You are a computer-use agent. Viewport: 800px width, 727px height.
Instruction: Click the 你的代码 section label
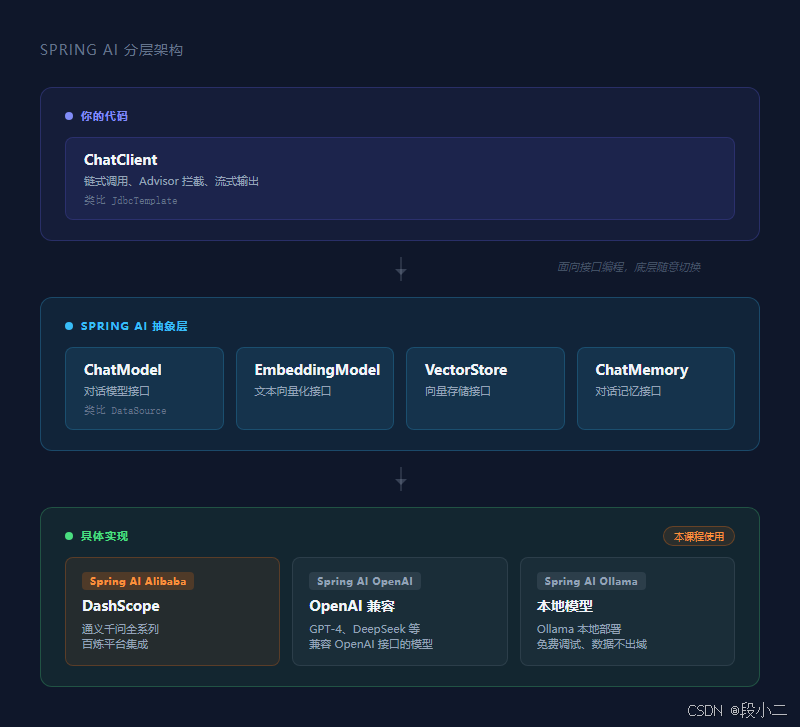104,116
